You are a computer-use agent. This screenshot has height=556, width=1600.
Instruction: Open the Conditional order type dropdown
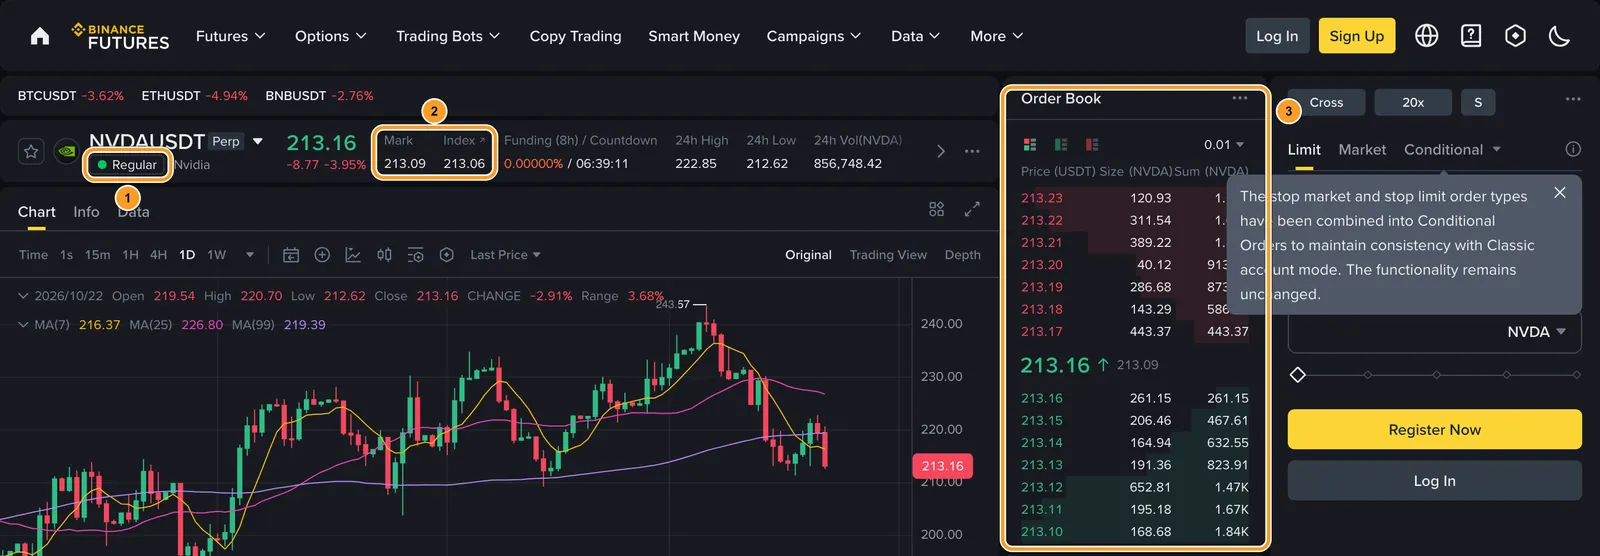(1452, 149)
